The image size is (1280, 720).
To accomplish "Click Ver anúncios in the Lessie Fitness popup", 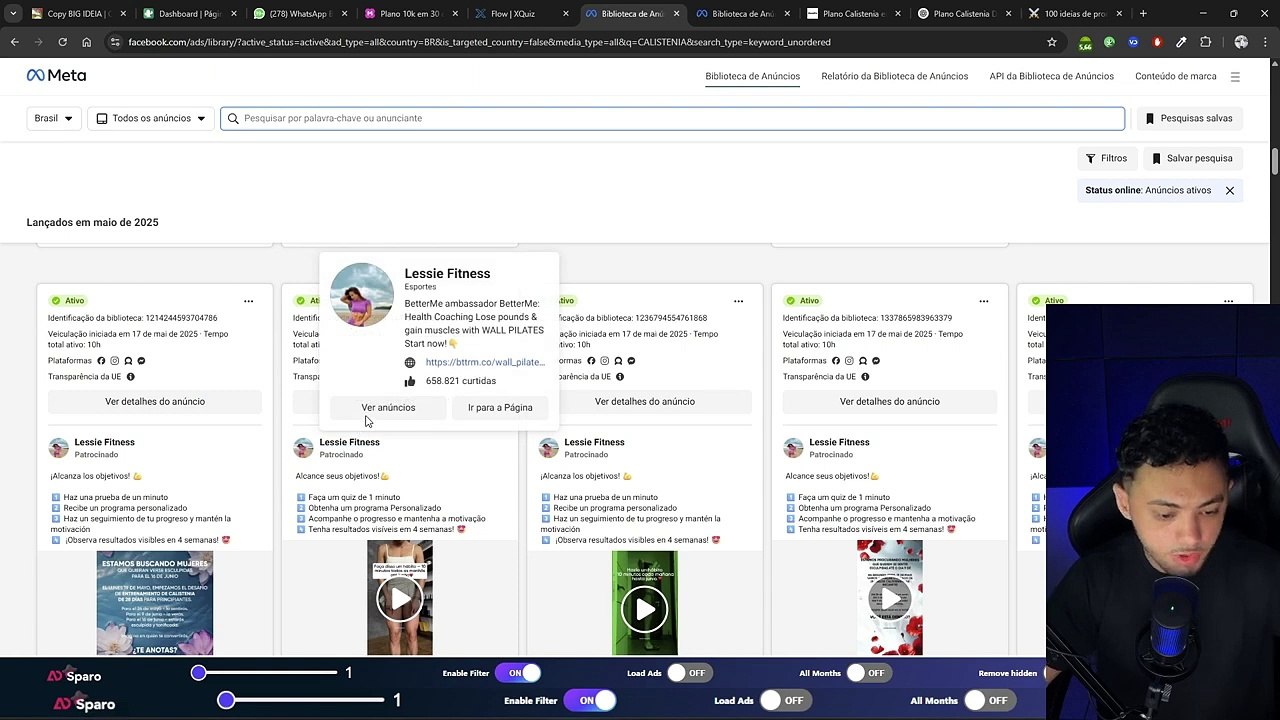I will click(388, 408).
